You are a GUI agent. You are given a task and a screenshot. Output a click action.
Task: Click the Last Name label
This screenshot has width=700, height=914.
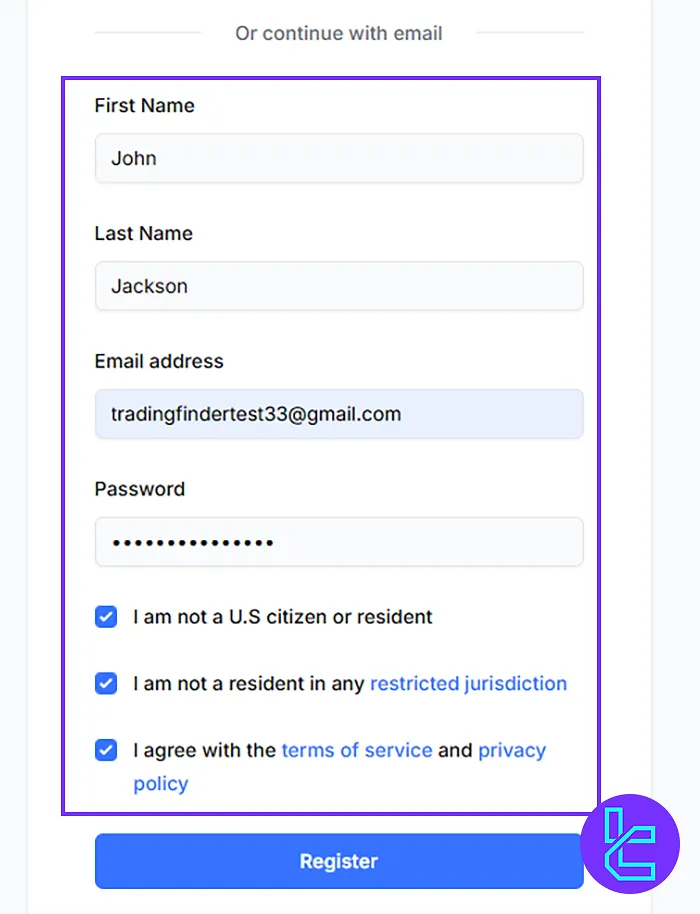tap(144, 233)
